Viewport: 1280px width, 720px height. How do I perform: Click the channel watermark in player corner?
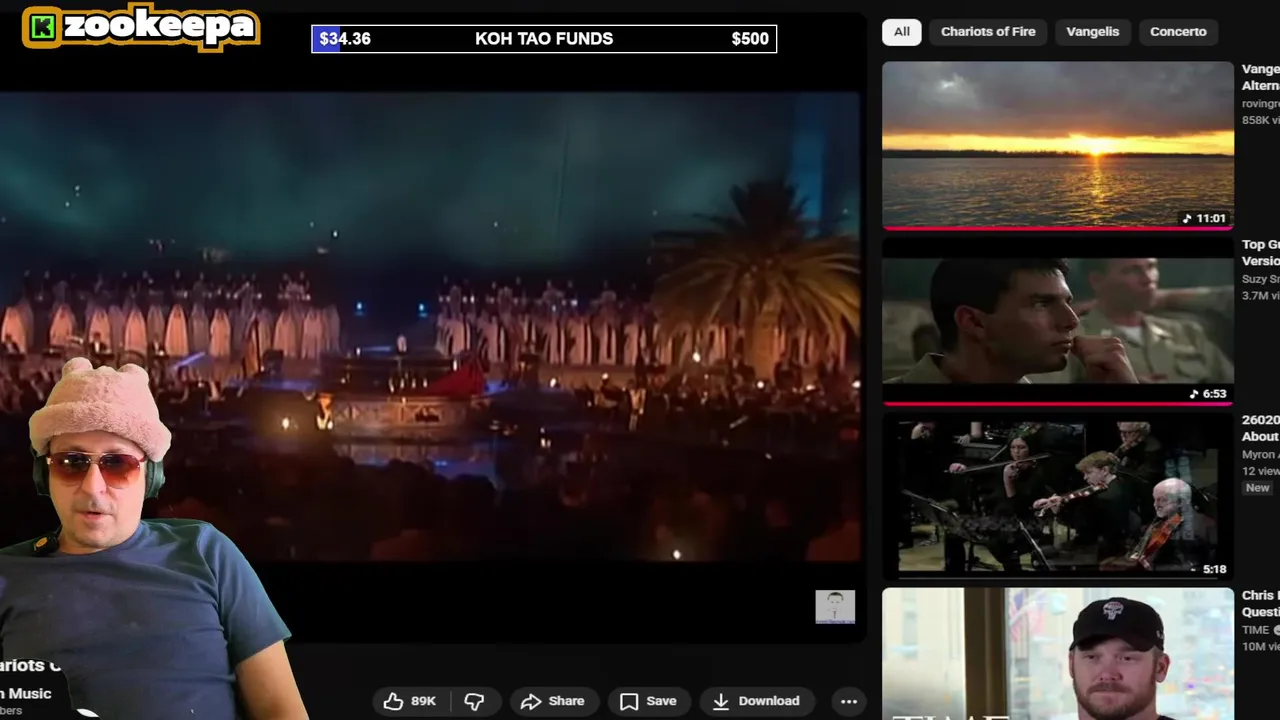tap(835, 606)
